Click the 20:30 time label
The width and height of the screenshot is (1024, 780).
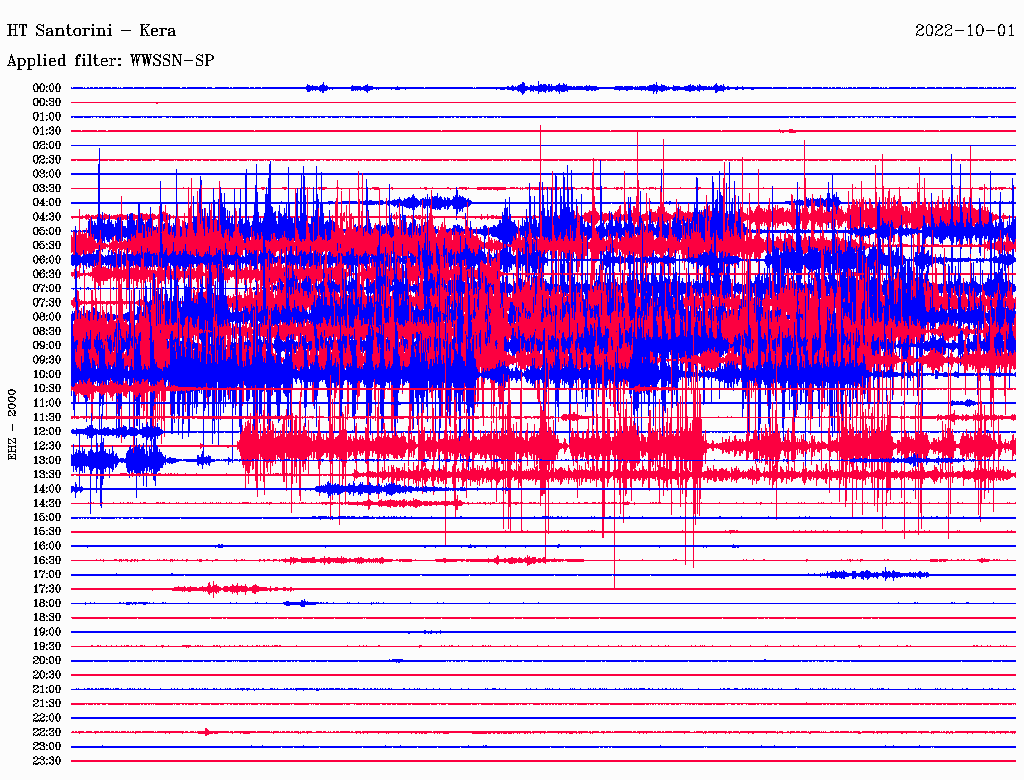(x=47, y=675)
